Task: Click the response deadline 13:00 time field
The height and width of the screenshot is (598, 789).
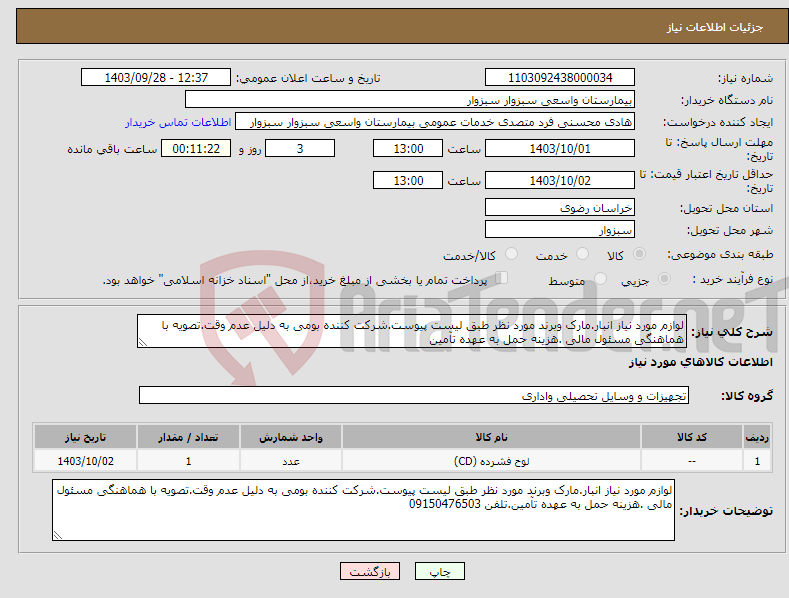Action: [408, 148]
